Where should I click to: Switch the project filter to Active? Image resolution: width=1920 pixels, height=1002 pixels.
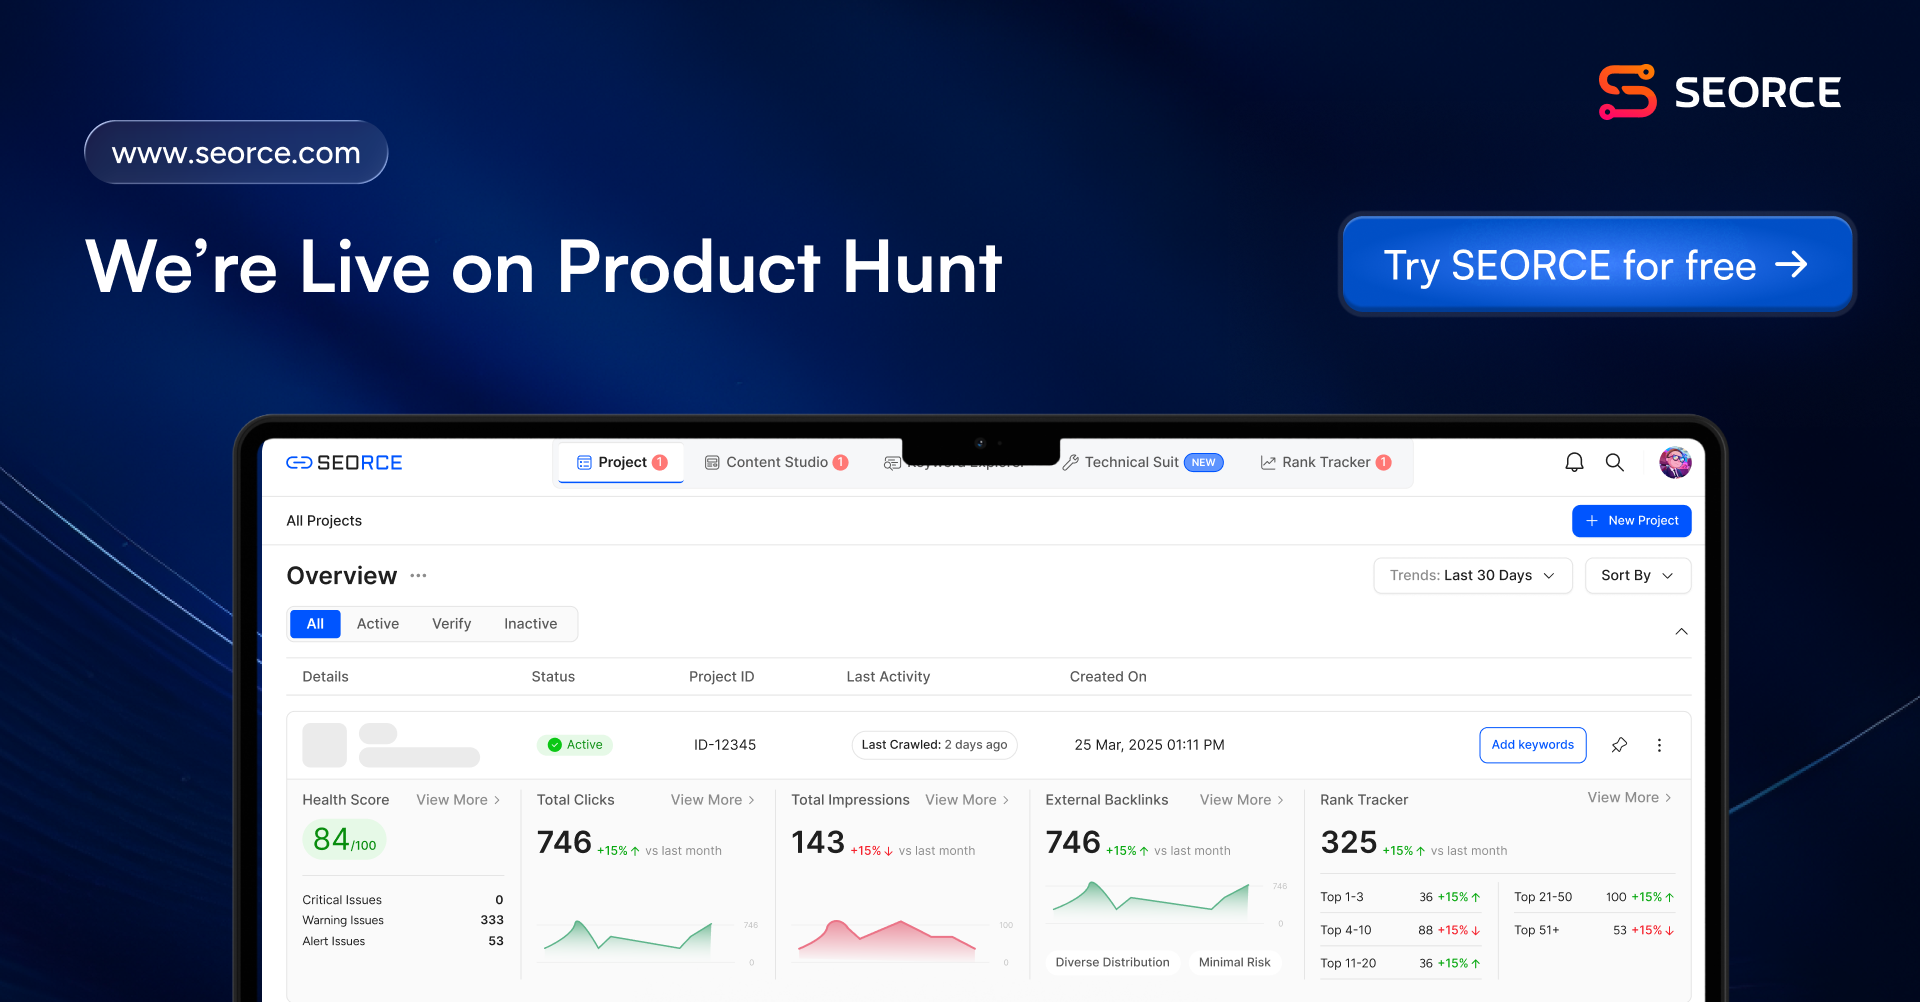(378, 623)
